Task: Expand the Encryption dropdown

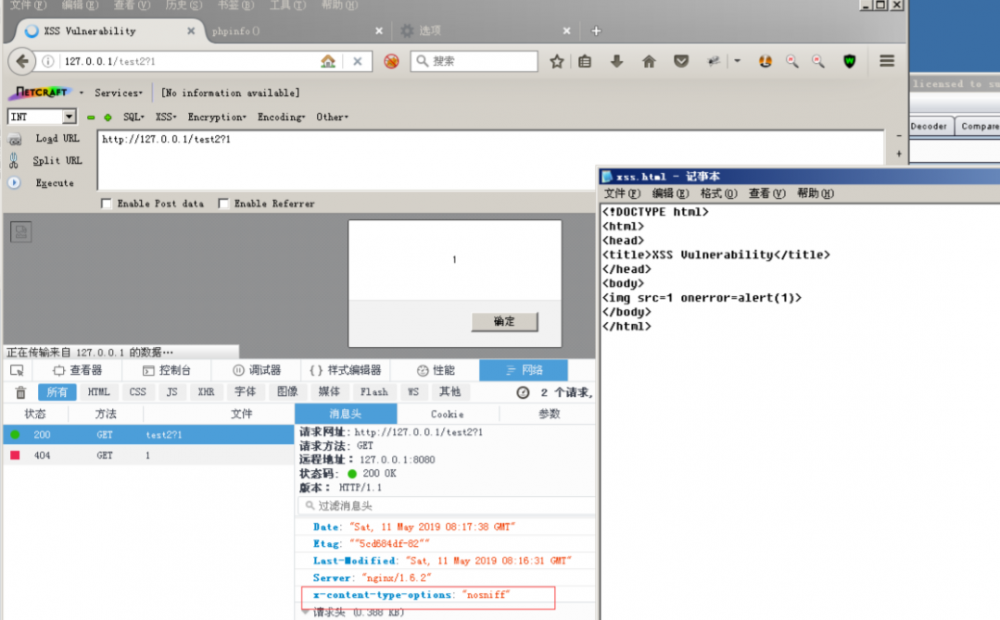Action: pos(217,117)
